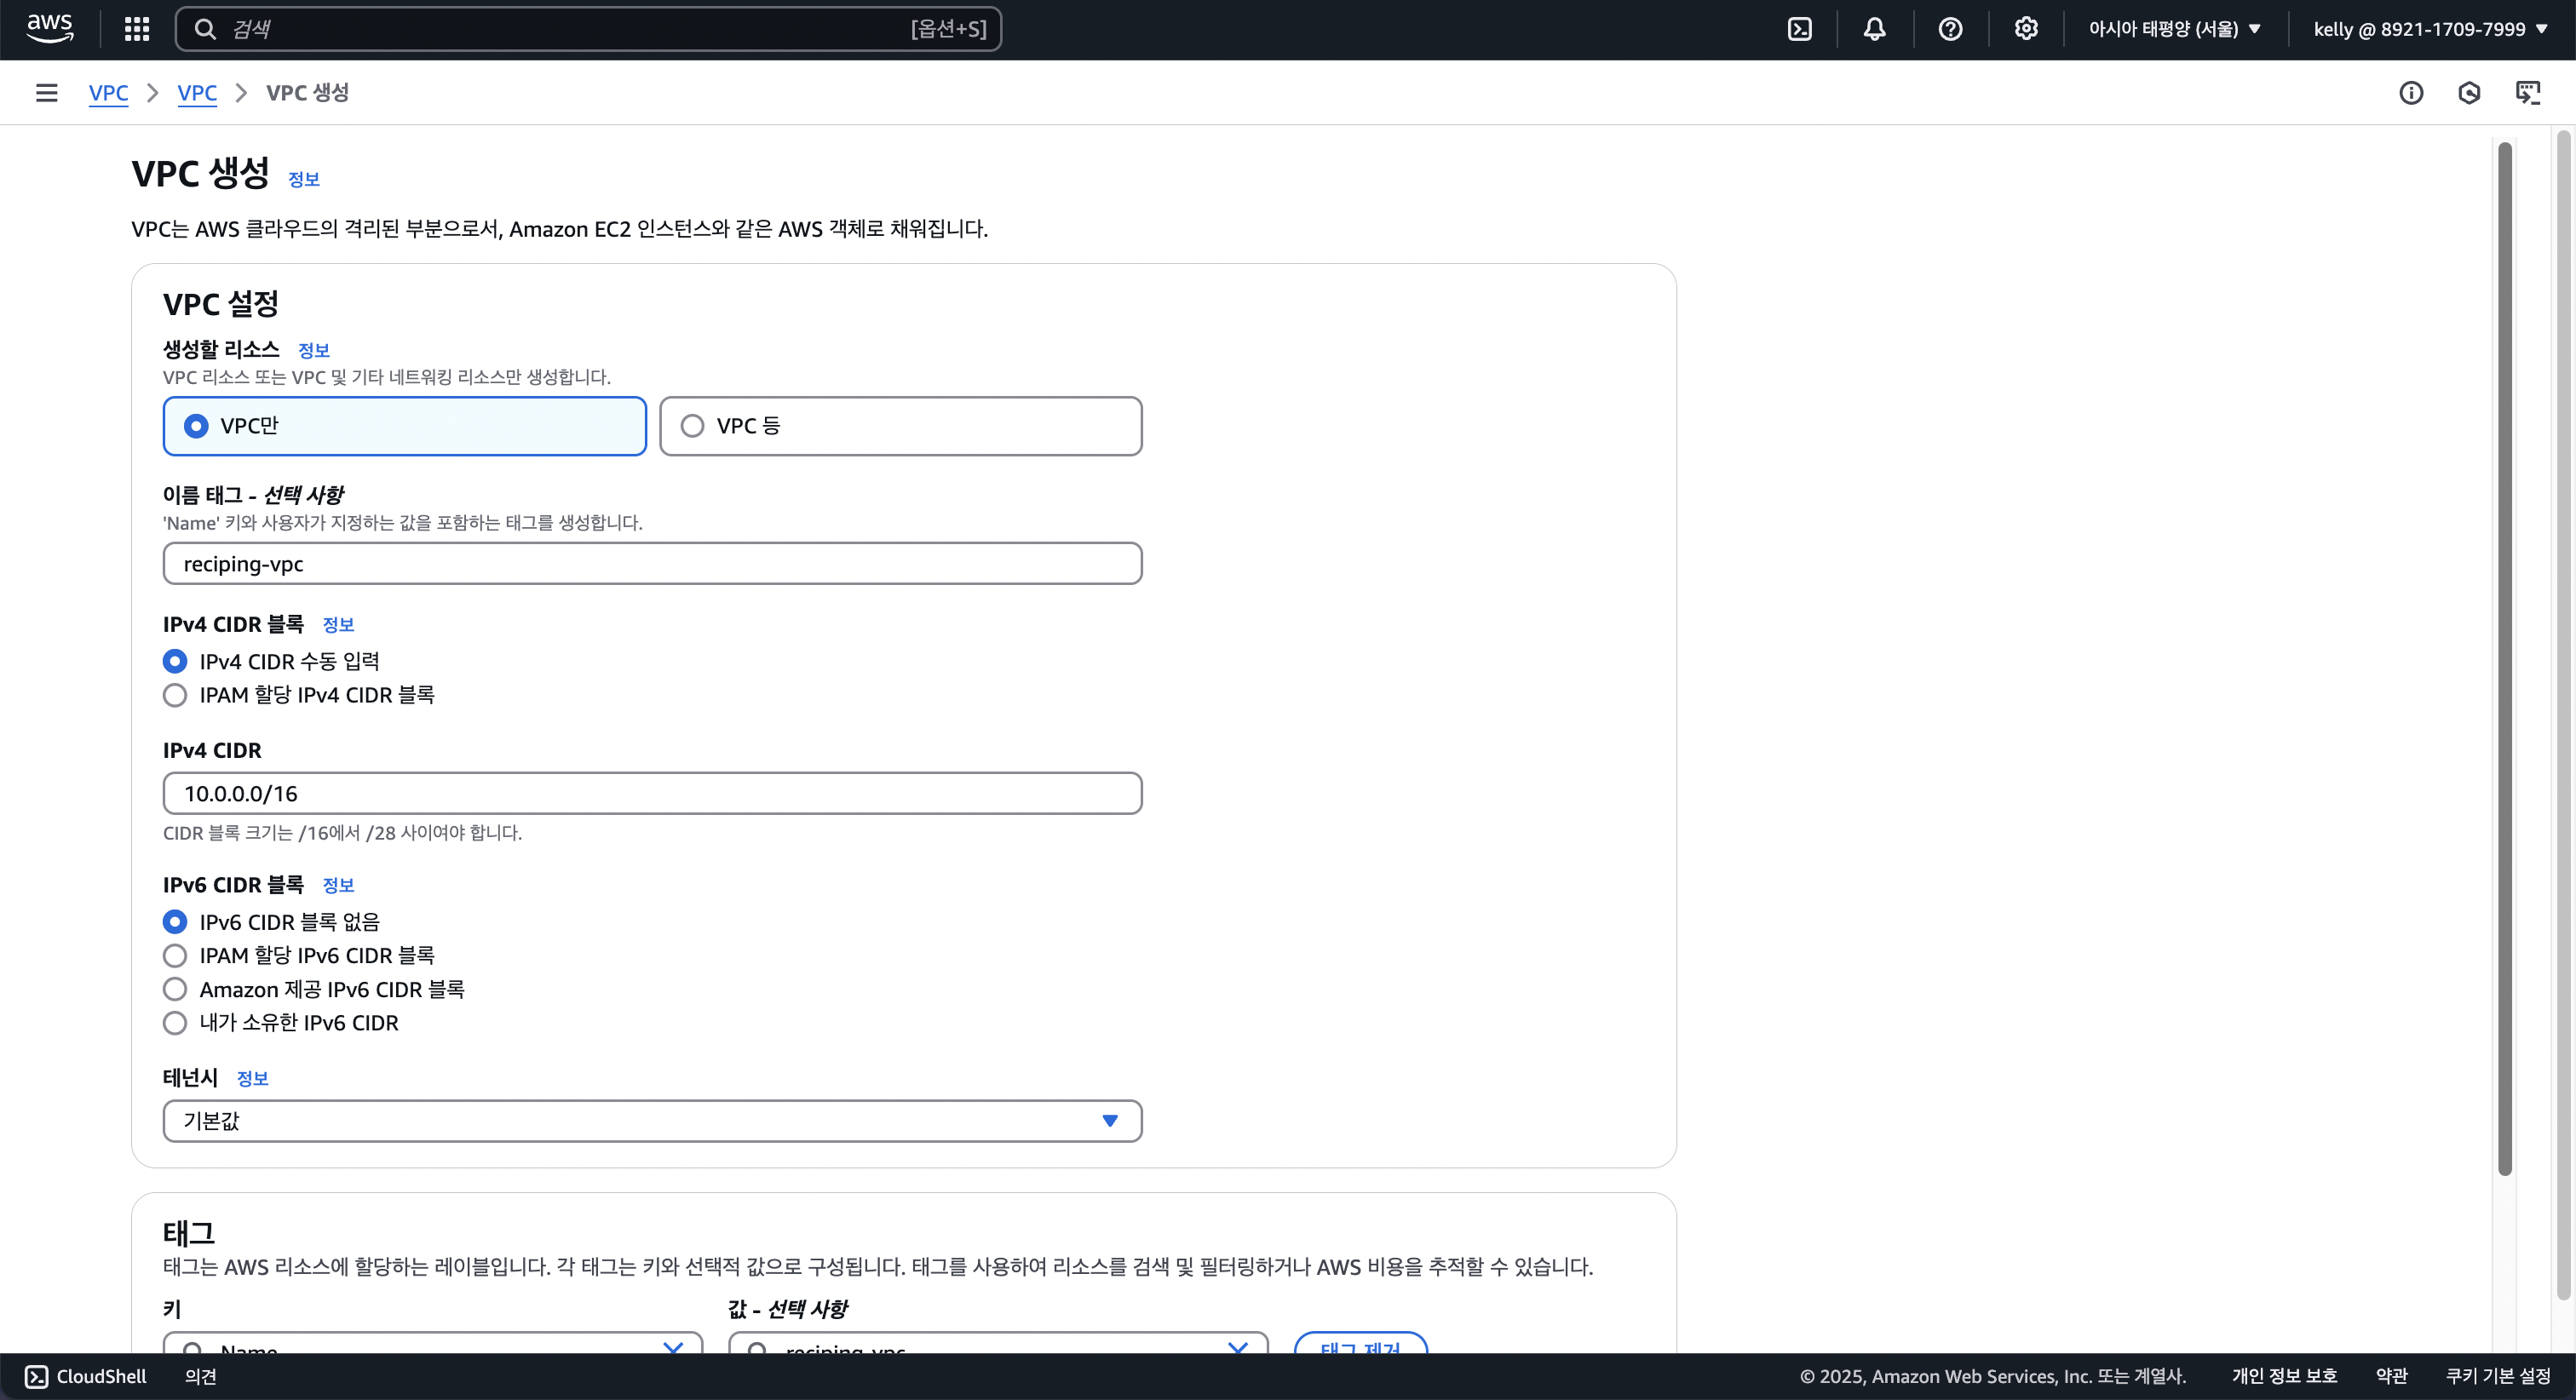Open the notifications bell

point(1875,29)
